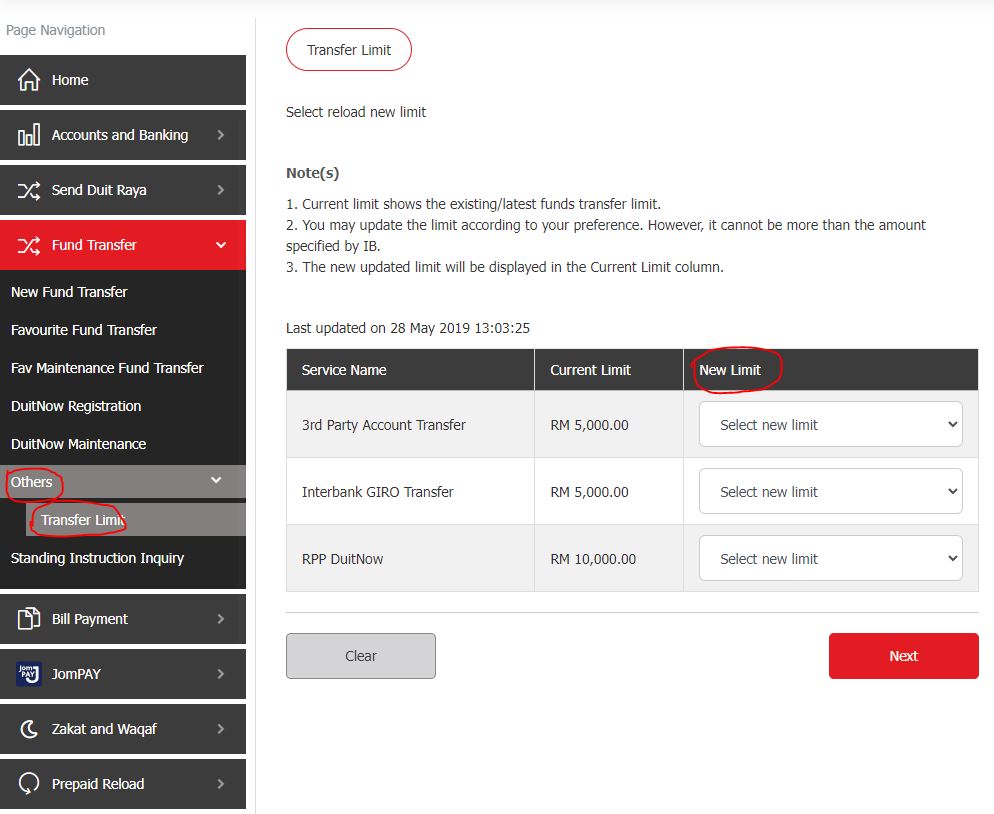Collapse Fund Transfer menu with chevron
The image size is (994, 814).
coord(221,245)
